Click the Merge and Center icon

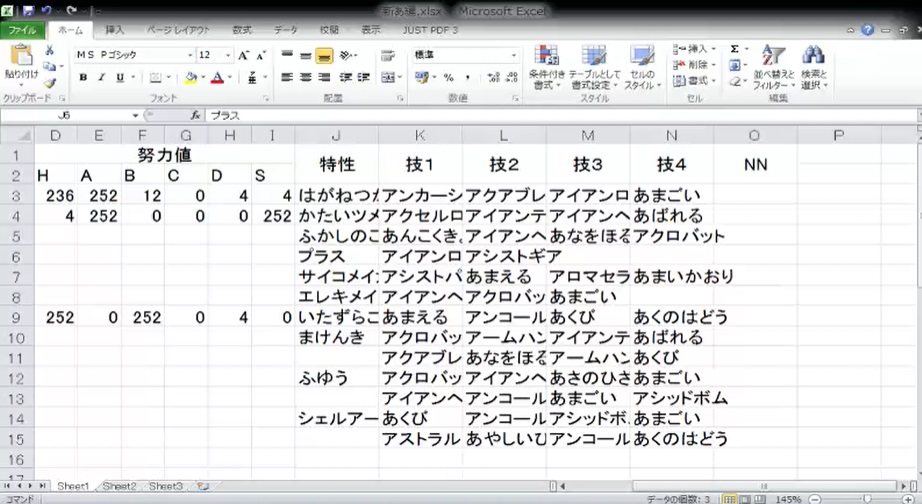click(387, 77)
